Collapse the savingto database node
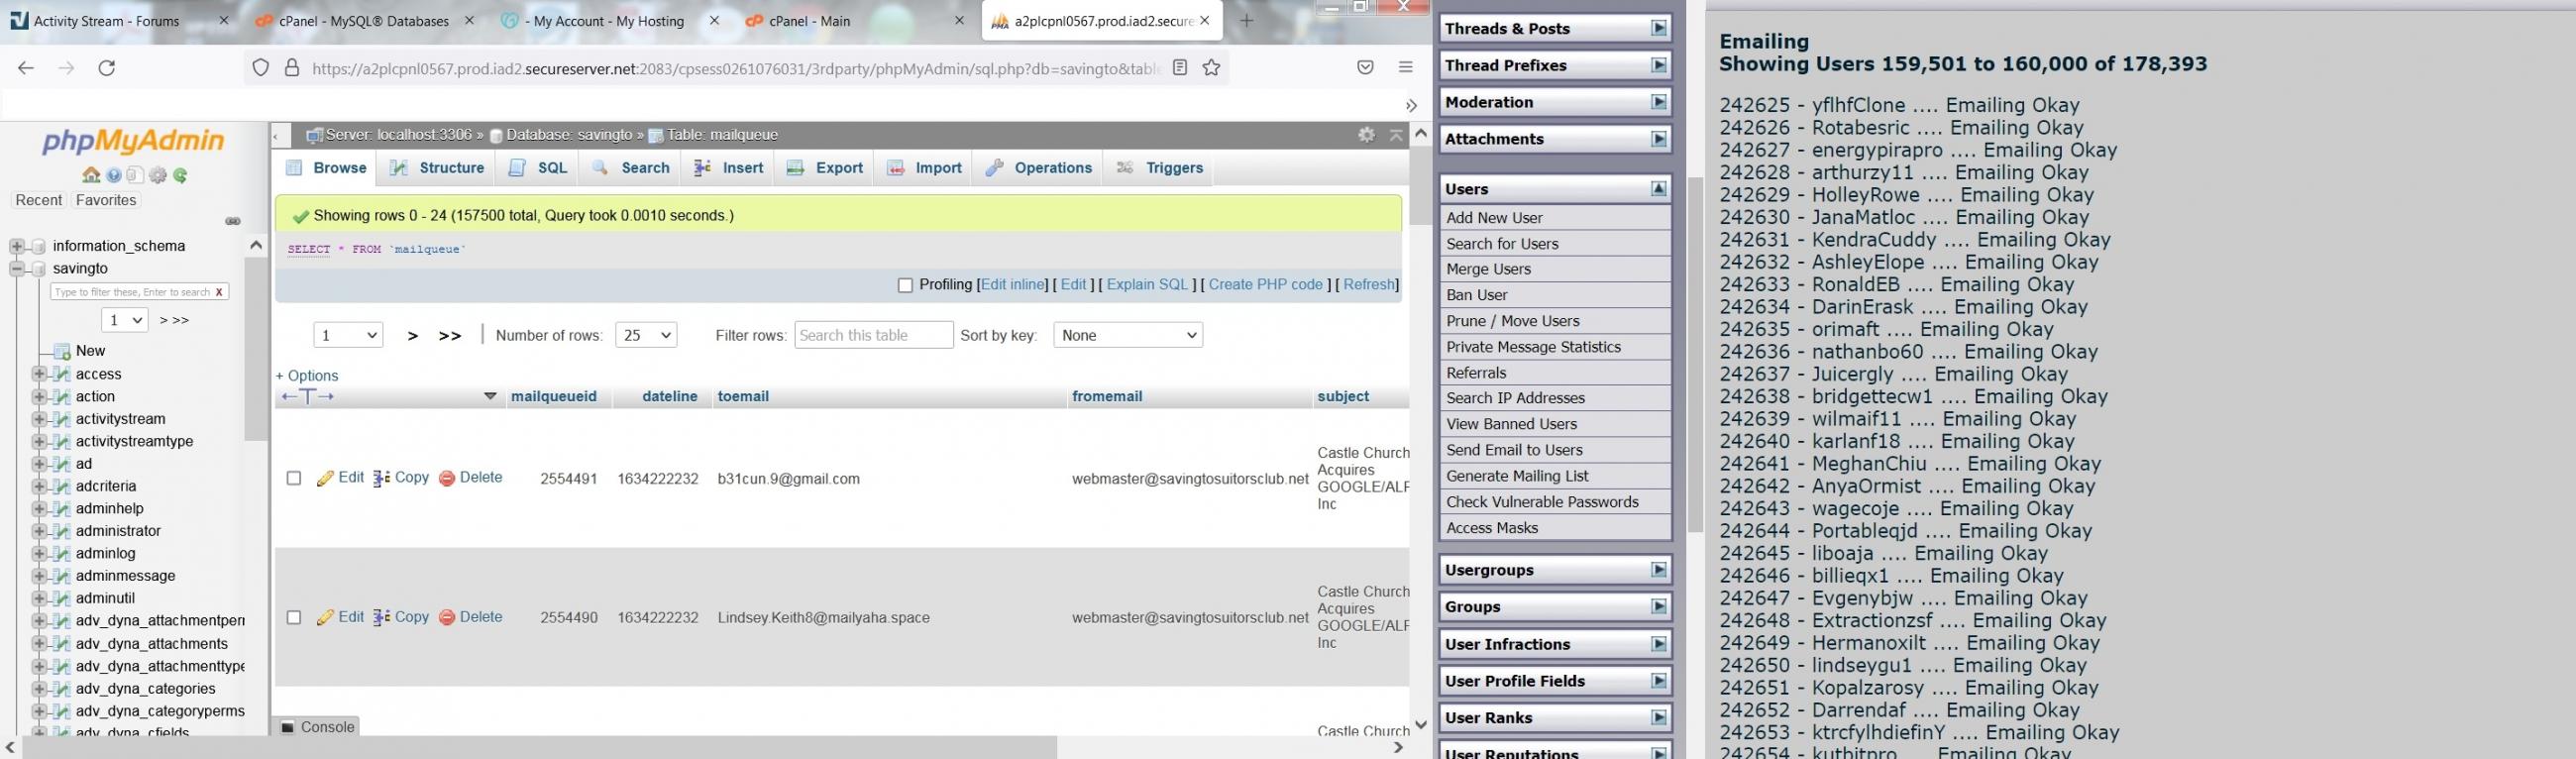This screenshot has height=759, width=2576. 16,268
